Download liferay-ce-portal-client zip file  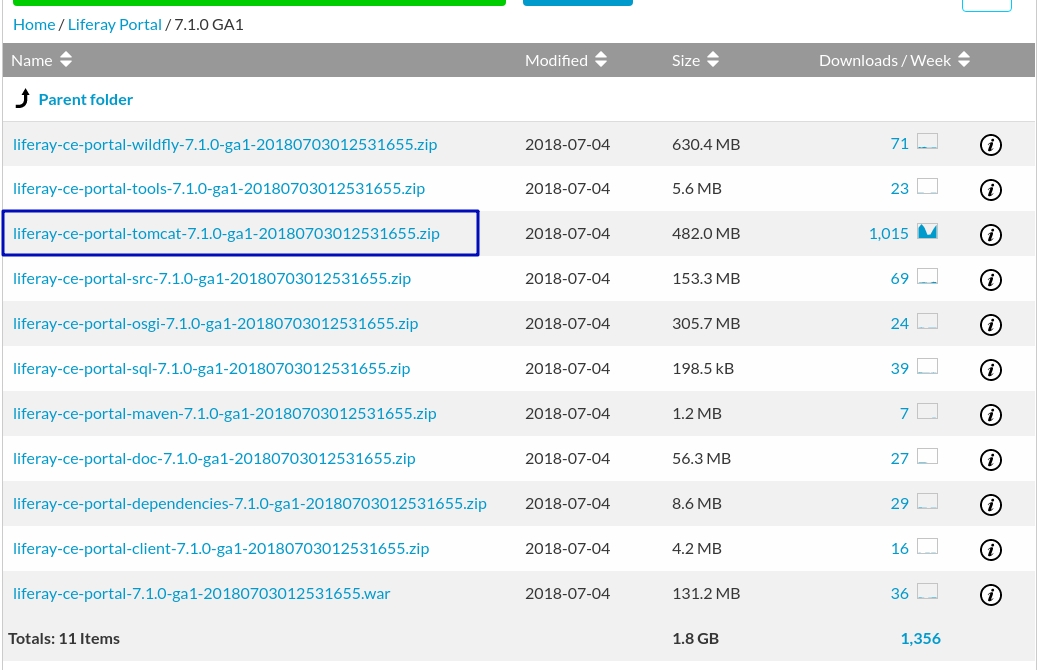pos(221,548)
